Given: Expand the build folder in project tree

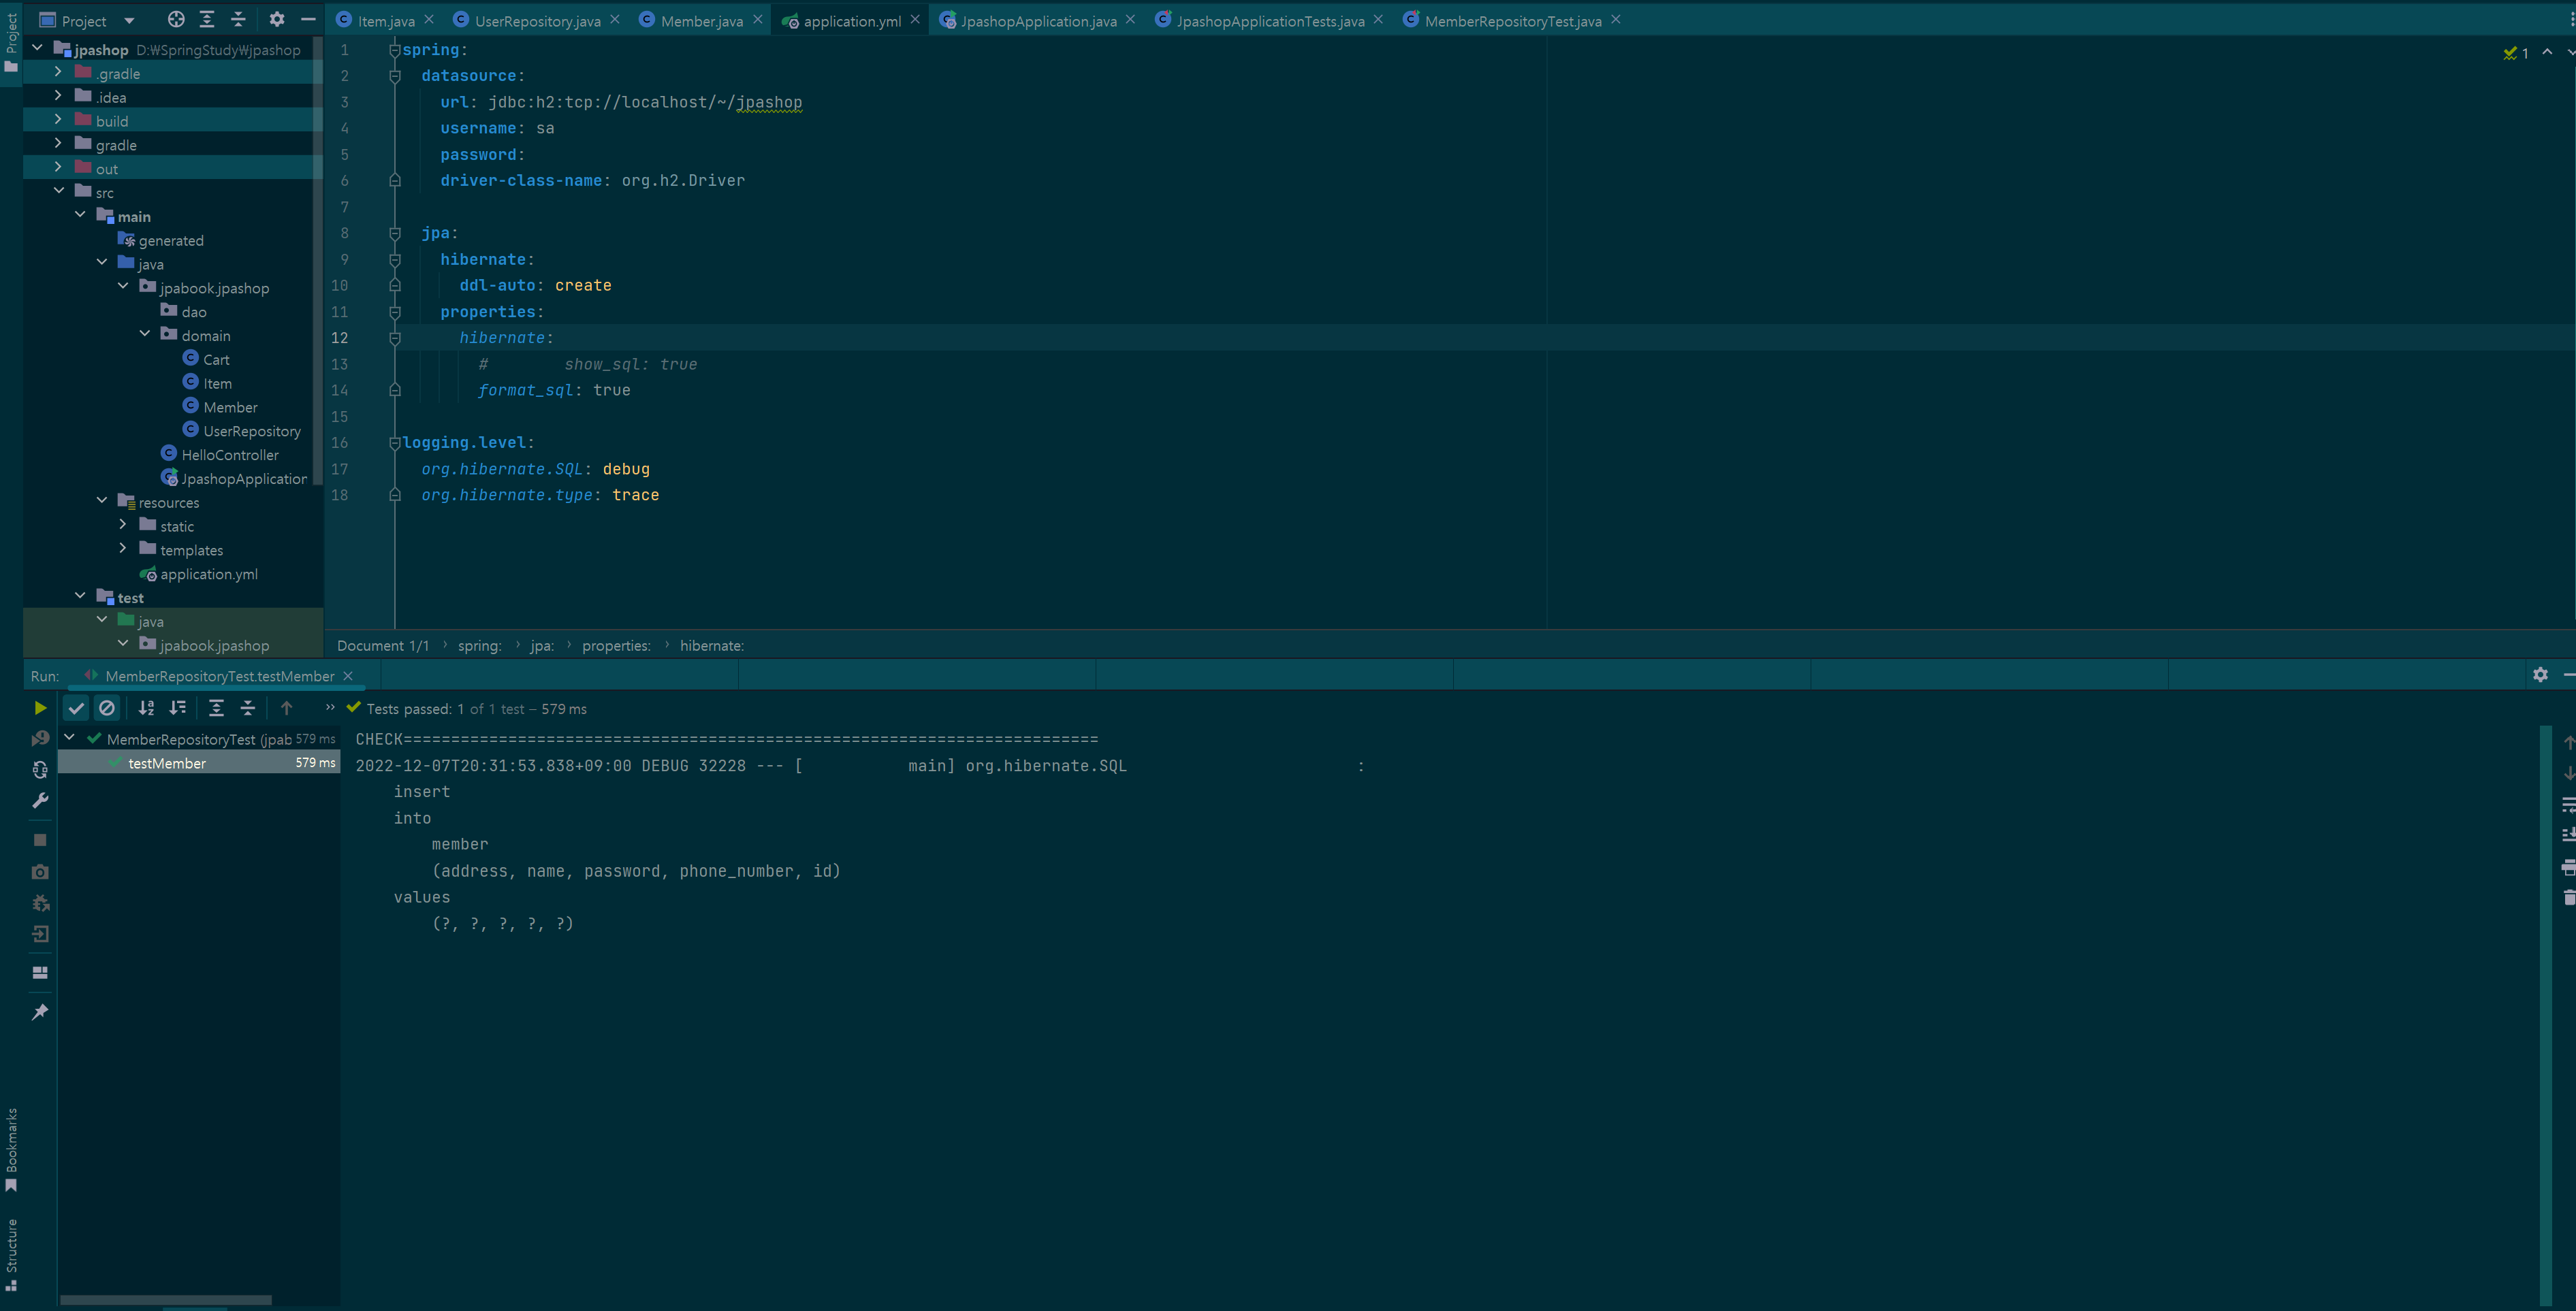Looking at the screenshot, I should pos(58,120).
